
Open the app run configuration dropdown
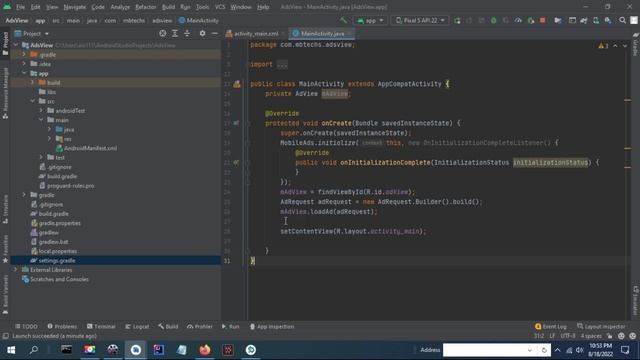[370, 20]
